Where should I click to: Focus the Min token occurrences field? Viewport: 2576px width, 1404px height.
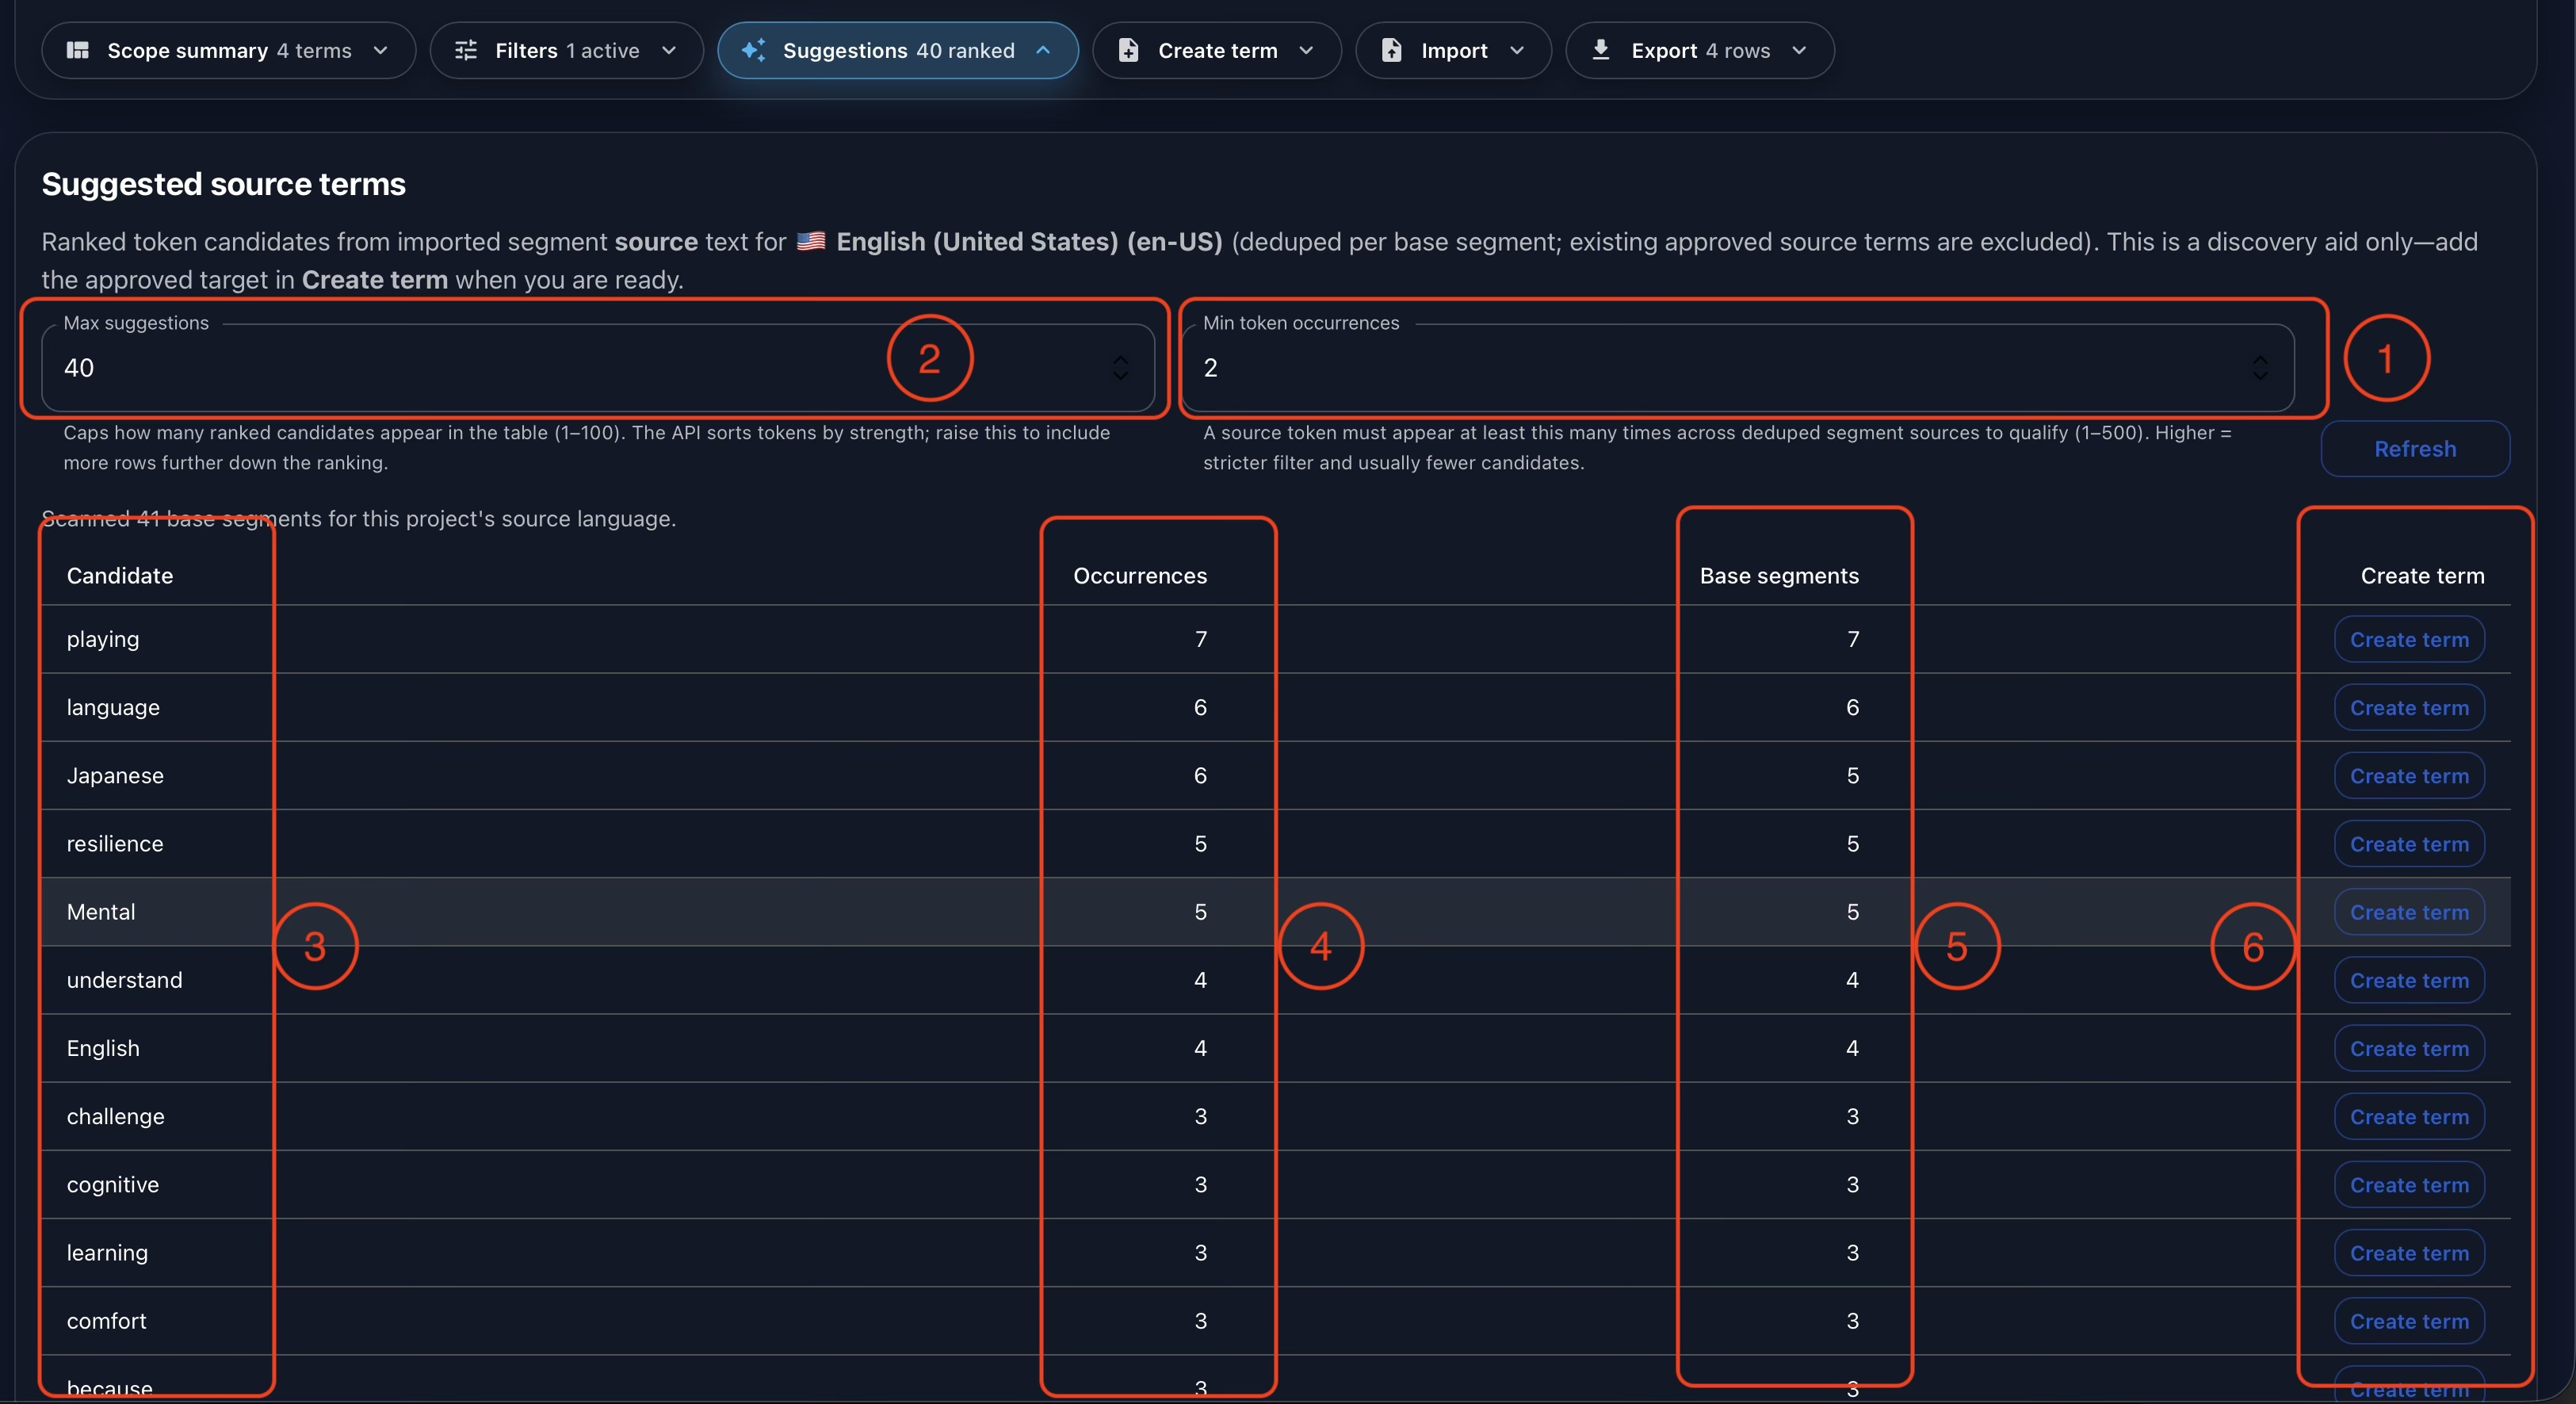[1737, 367]
